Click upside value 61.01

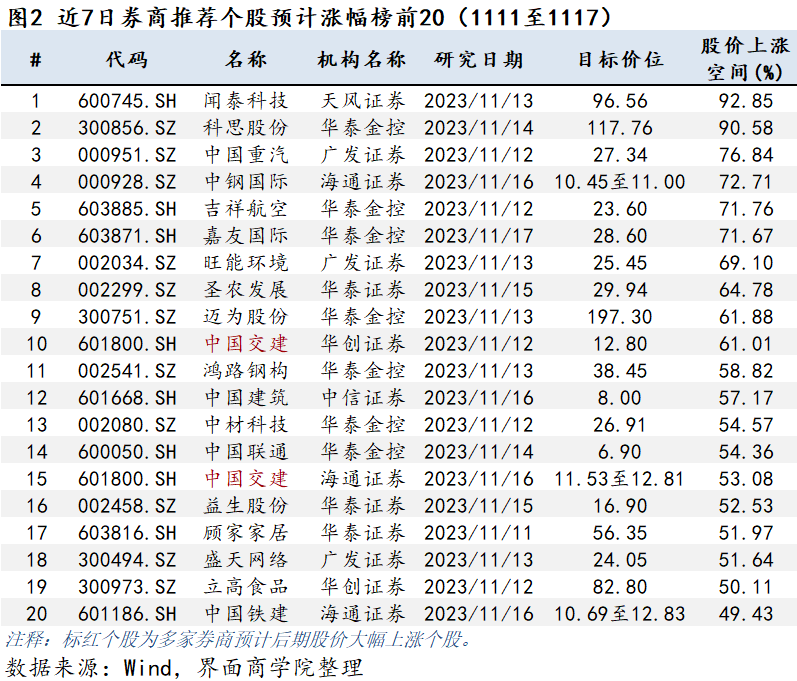click(x=746, y=344)
